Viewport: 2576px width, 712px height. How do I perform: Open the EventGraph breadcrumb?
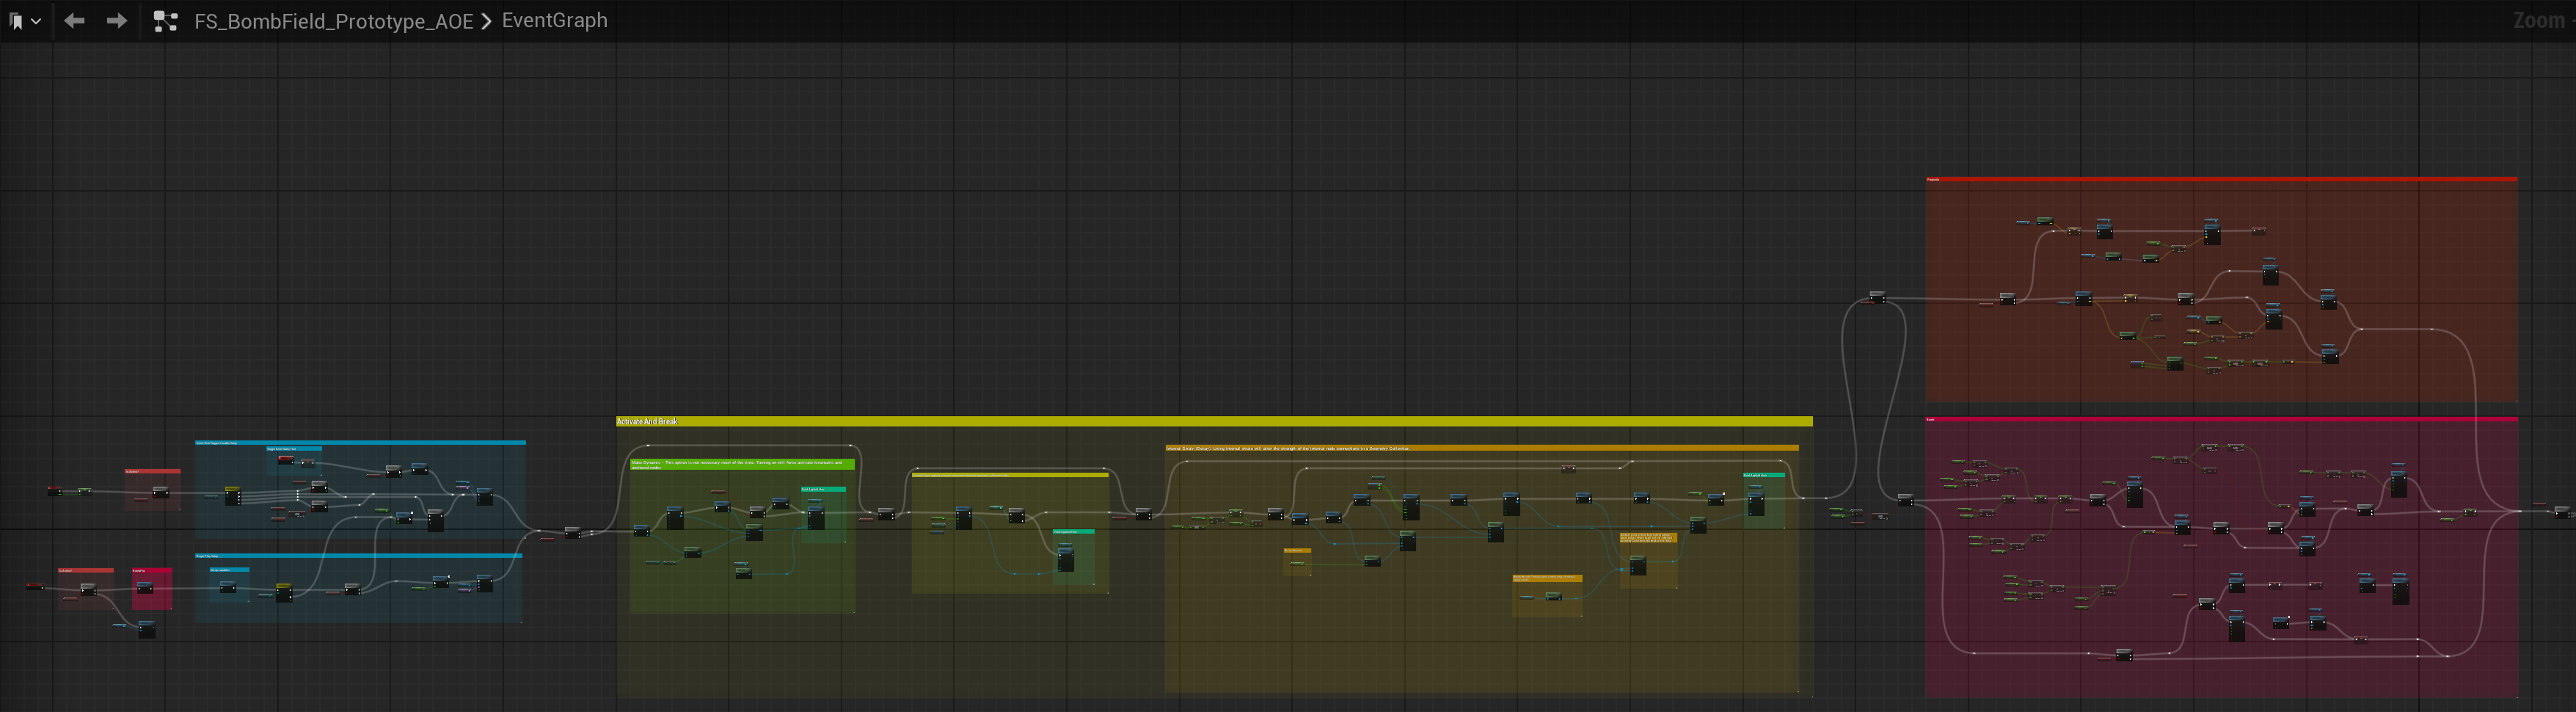(x=554, y=20)
